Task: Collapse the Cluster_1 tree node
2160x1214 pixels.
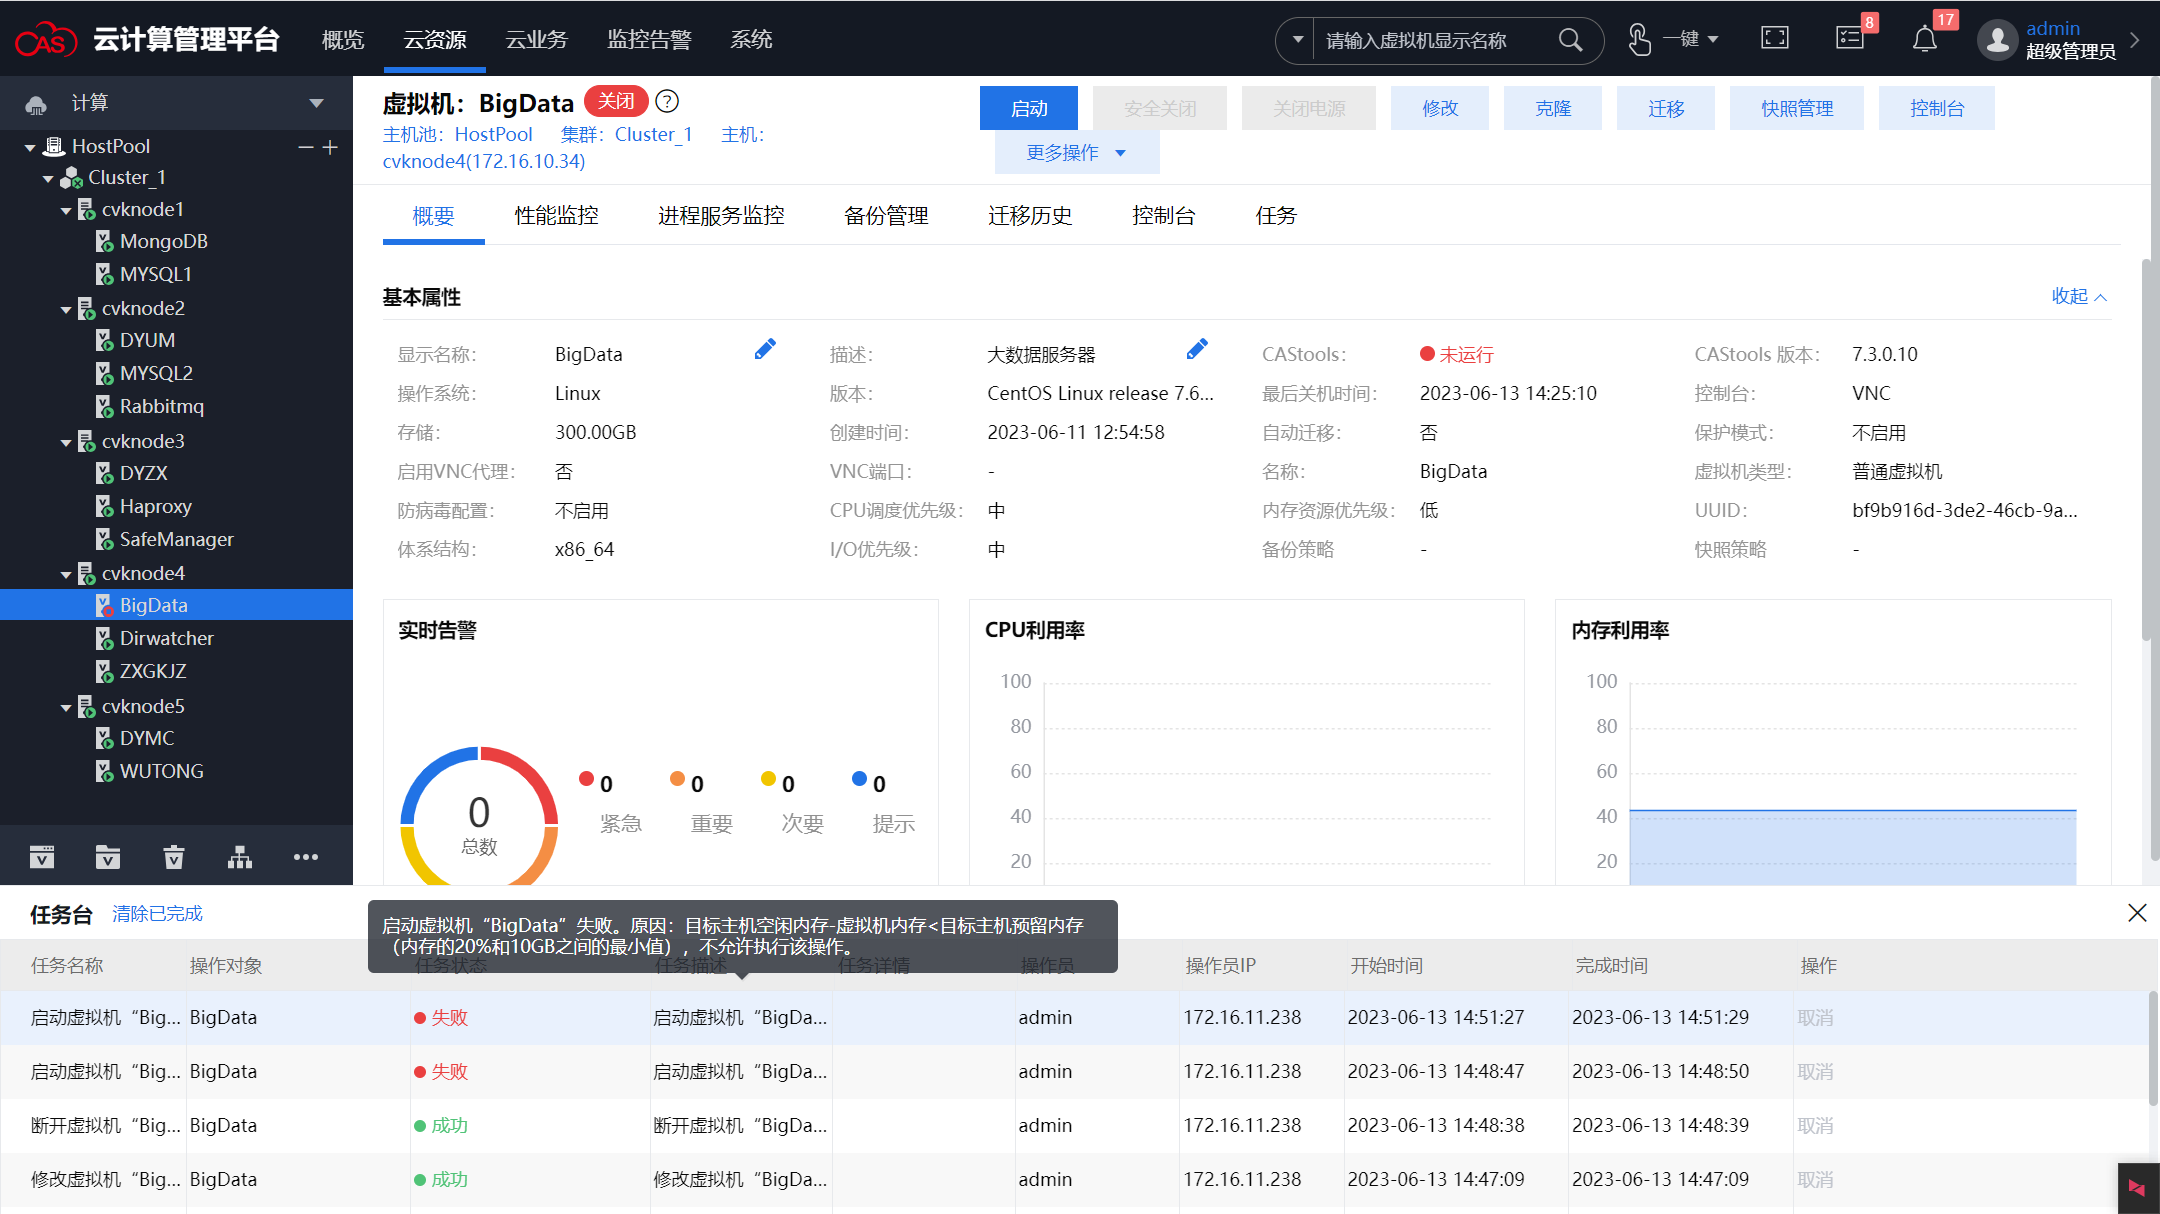Action: (x=48, y=179)
